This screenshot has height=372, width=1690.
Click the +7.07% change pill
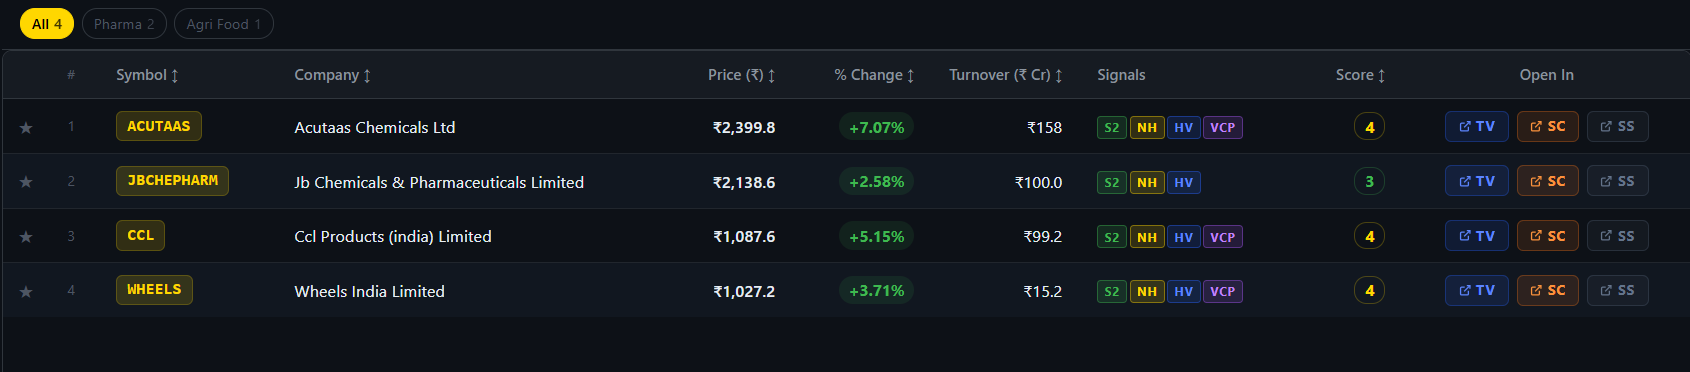[x=876, y=128]
